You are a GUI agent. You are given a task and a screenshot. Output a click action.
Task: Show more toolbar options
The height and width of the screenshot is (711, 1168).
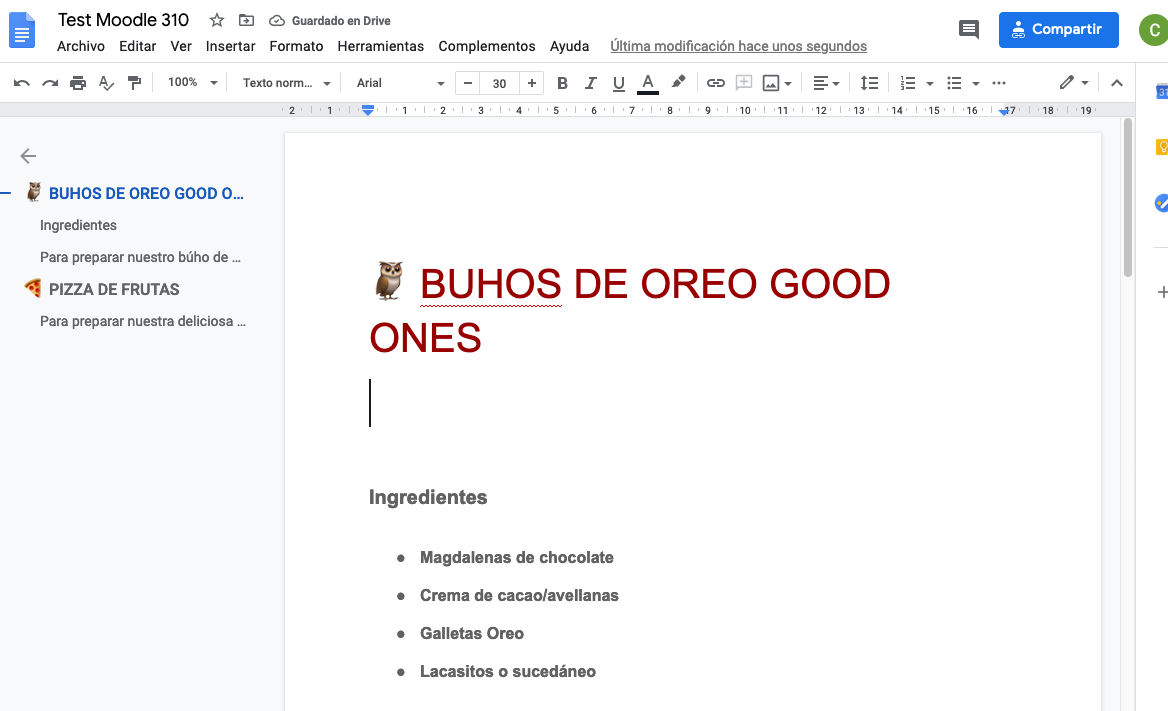tap(999, 83)
